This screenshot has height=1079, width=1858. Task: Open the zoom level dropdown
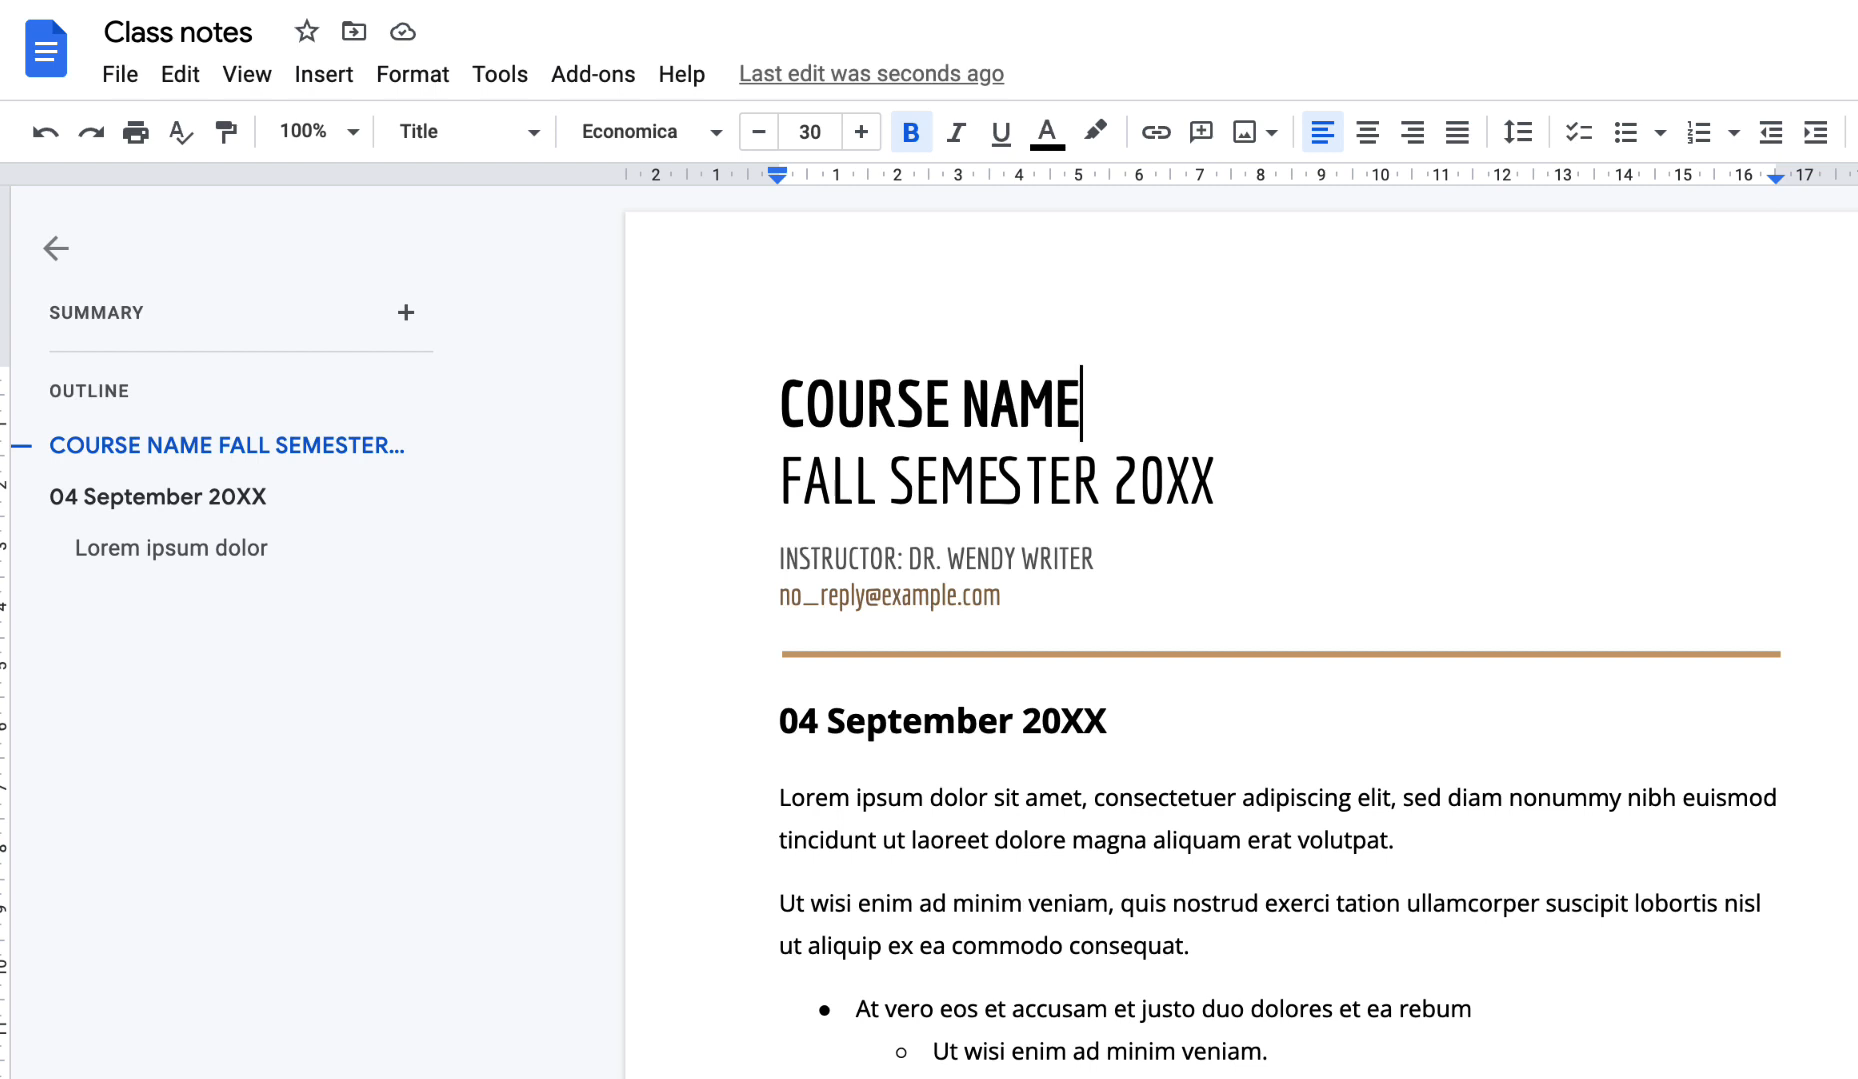click(319, 131)
